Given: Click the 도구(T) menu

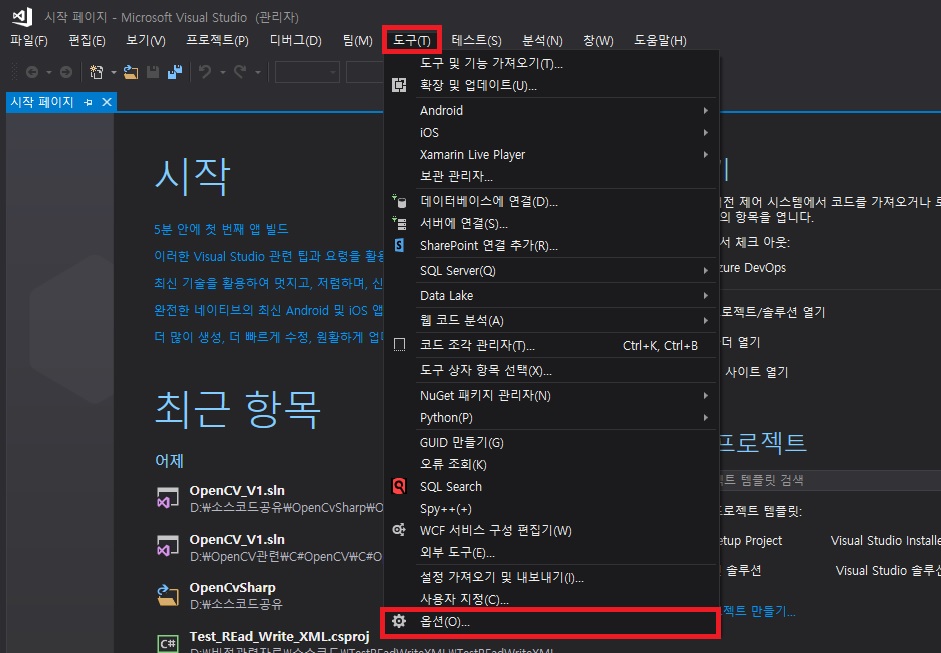Looking at the screenshot, I should 412,40.
